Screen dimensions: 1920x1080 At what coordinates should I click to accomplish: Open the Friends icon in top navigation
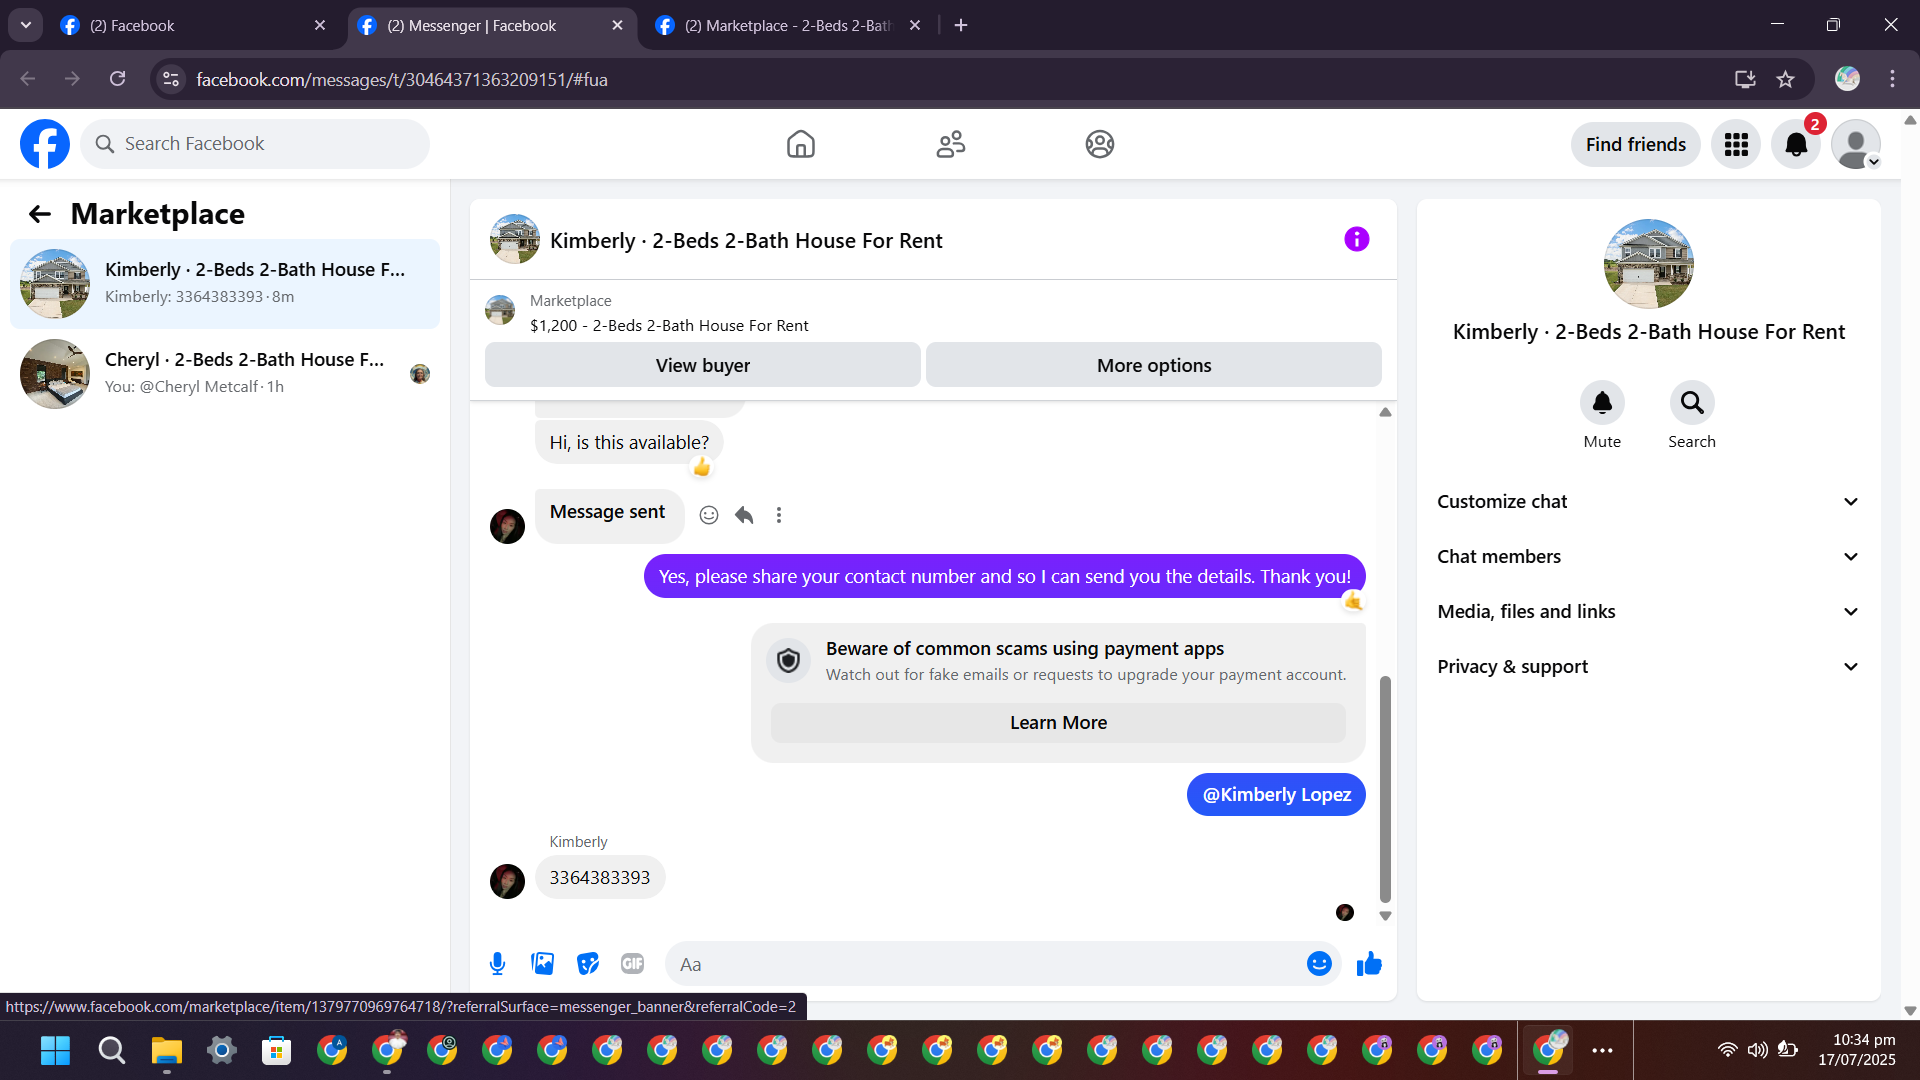[950, 144]
